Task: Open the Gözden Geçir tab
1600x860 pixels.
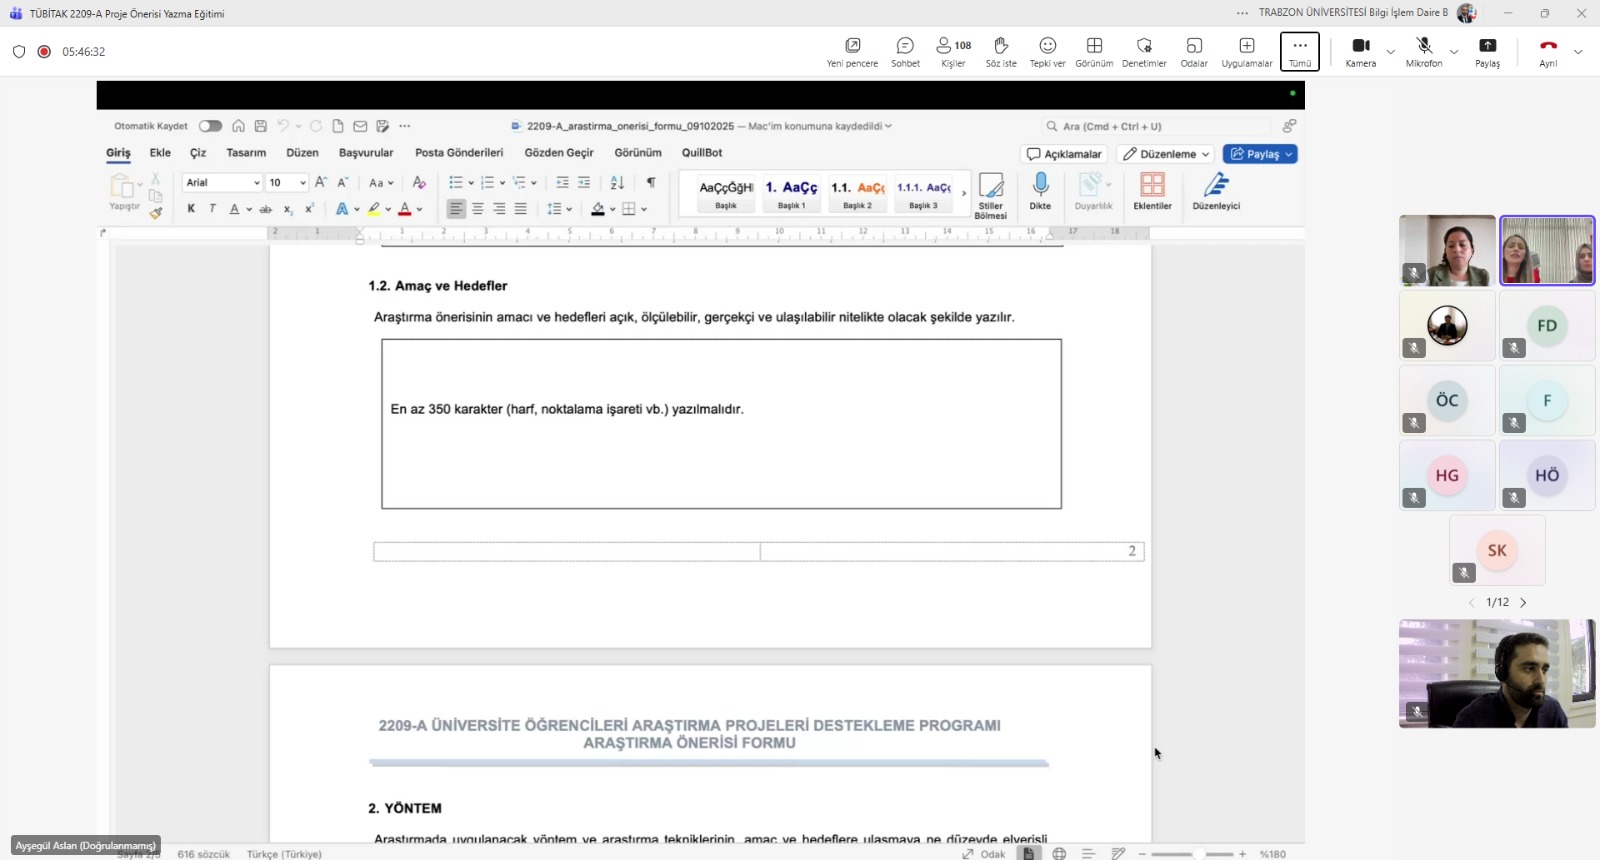Action: pos(559,153)
